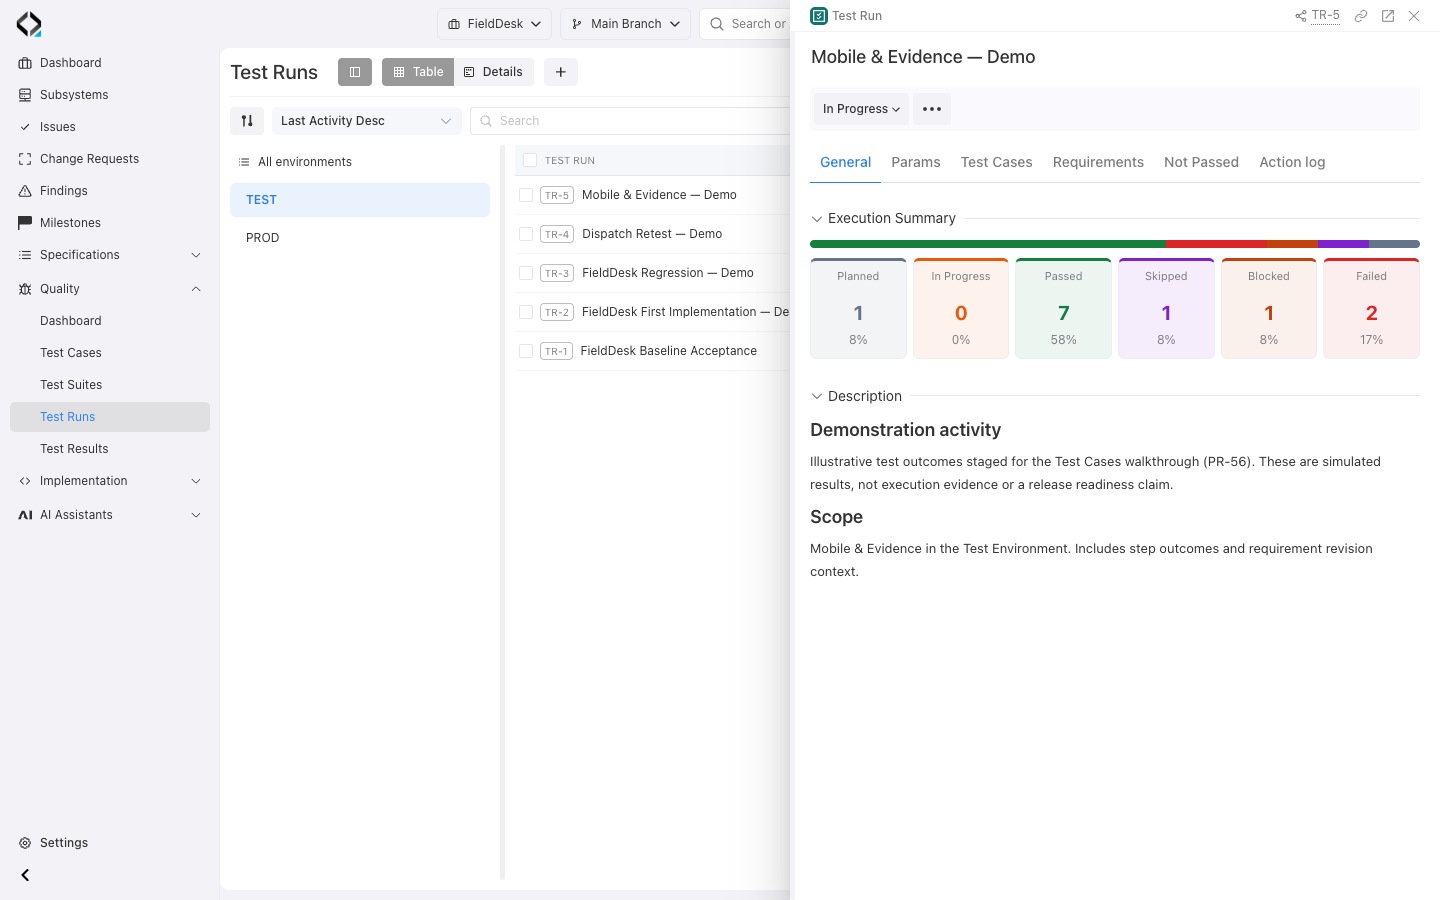Open test run in new window

1388,16
